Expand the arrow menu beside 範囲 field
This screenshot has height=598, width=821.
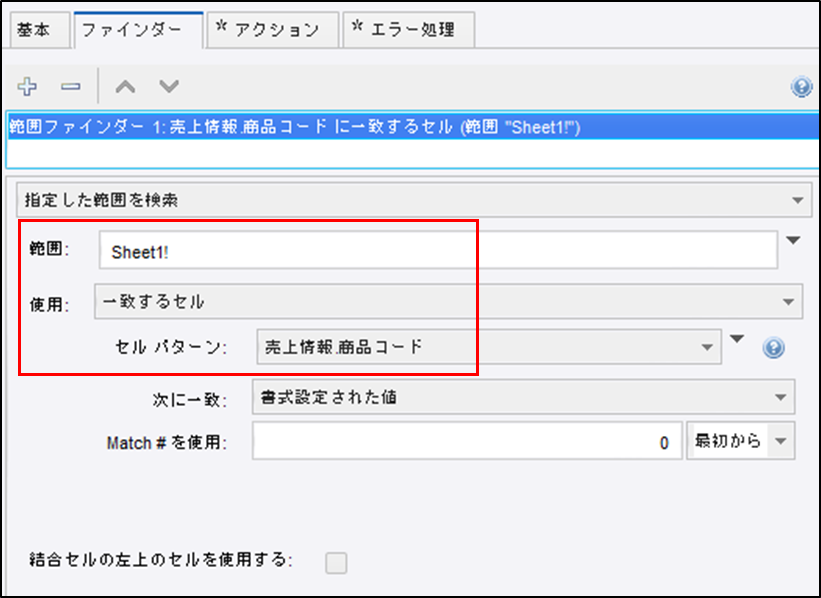click(793, 240)
